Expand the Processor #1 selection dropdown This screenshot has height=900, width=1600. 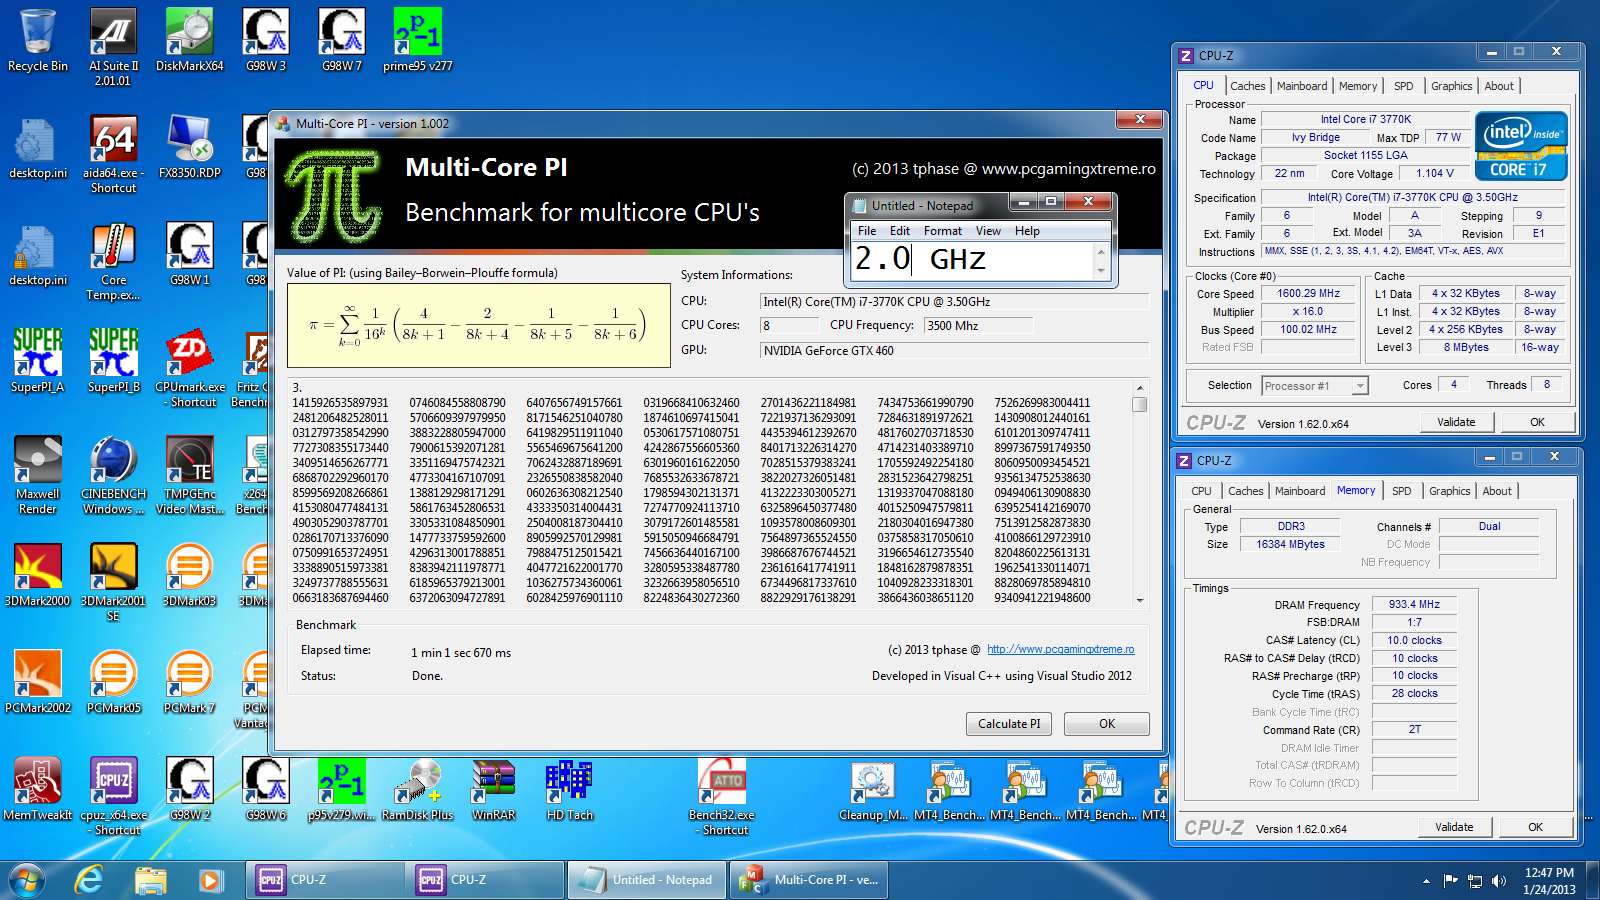pyautogui.click(x=1360, y=386)
